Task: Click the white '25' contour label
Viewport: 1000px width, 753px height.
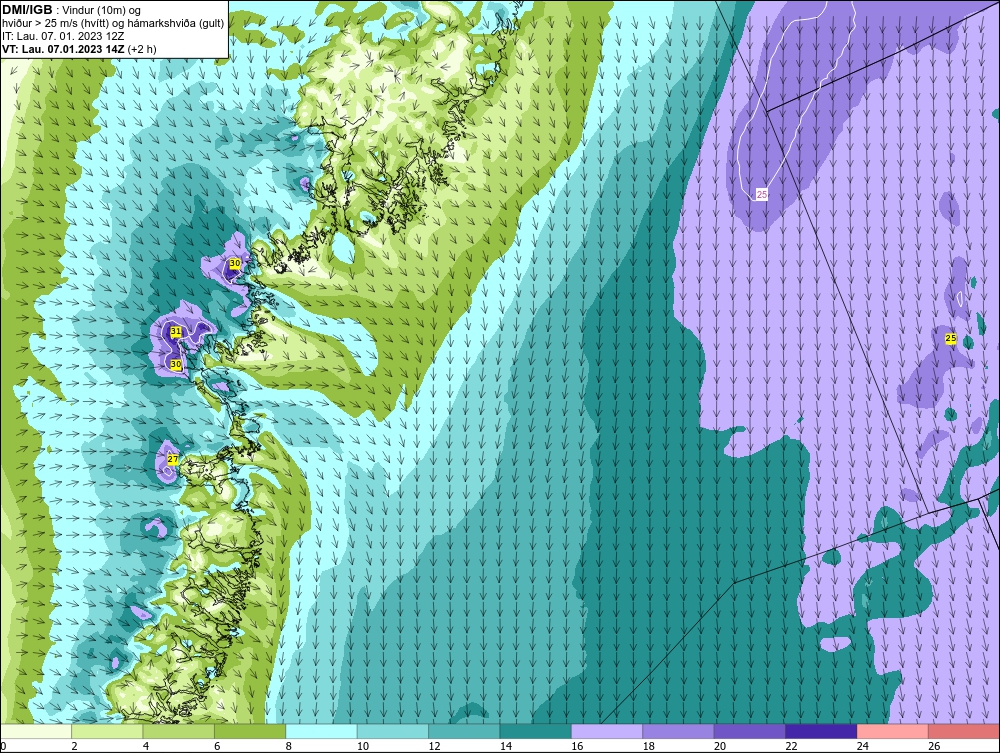Action: coord(761,194)
